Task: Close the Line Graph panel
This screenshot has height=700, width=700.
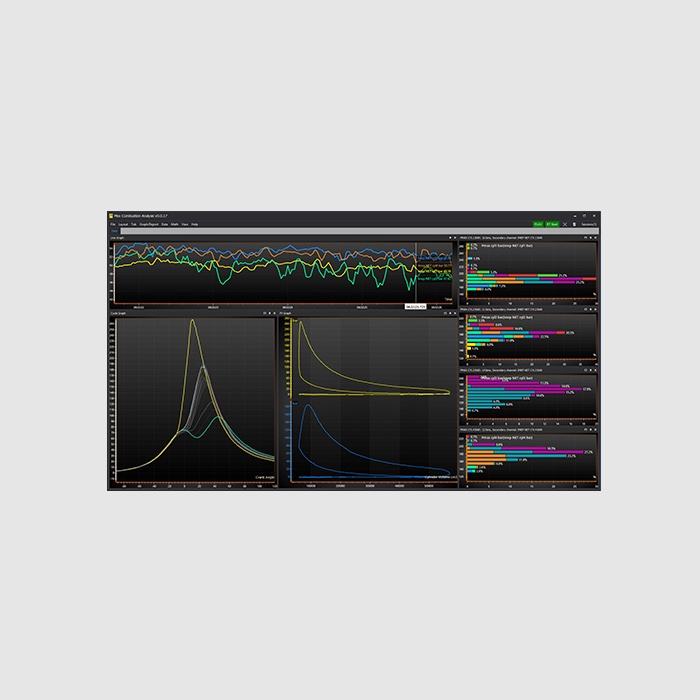Action: 455,238
